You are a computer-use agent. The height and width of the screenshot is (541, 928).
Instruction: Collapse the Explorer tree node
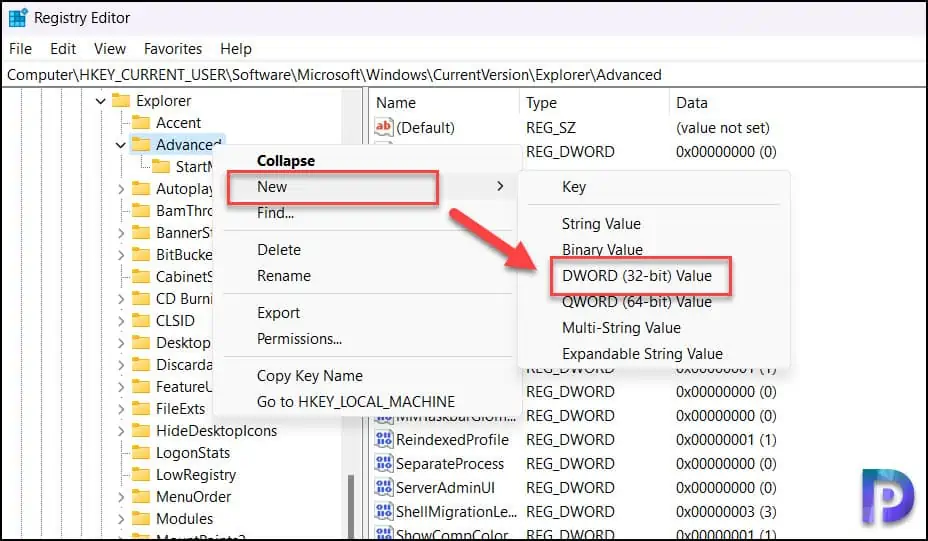click(x=101, y=101)
